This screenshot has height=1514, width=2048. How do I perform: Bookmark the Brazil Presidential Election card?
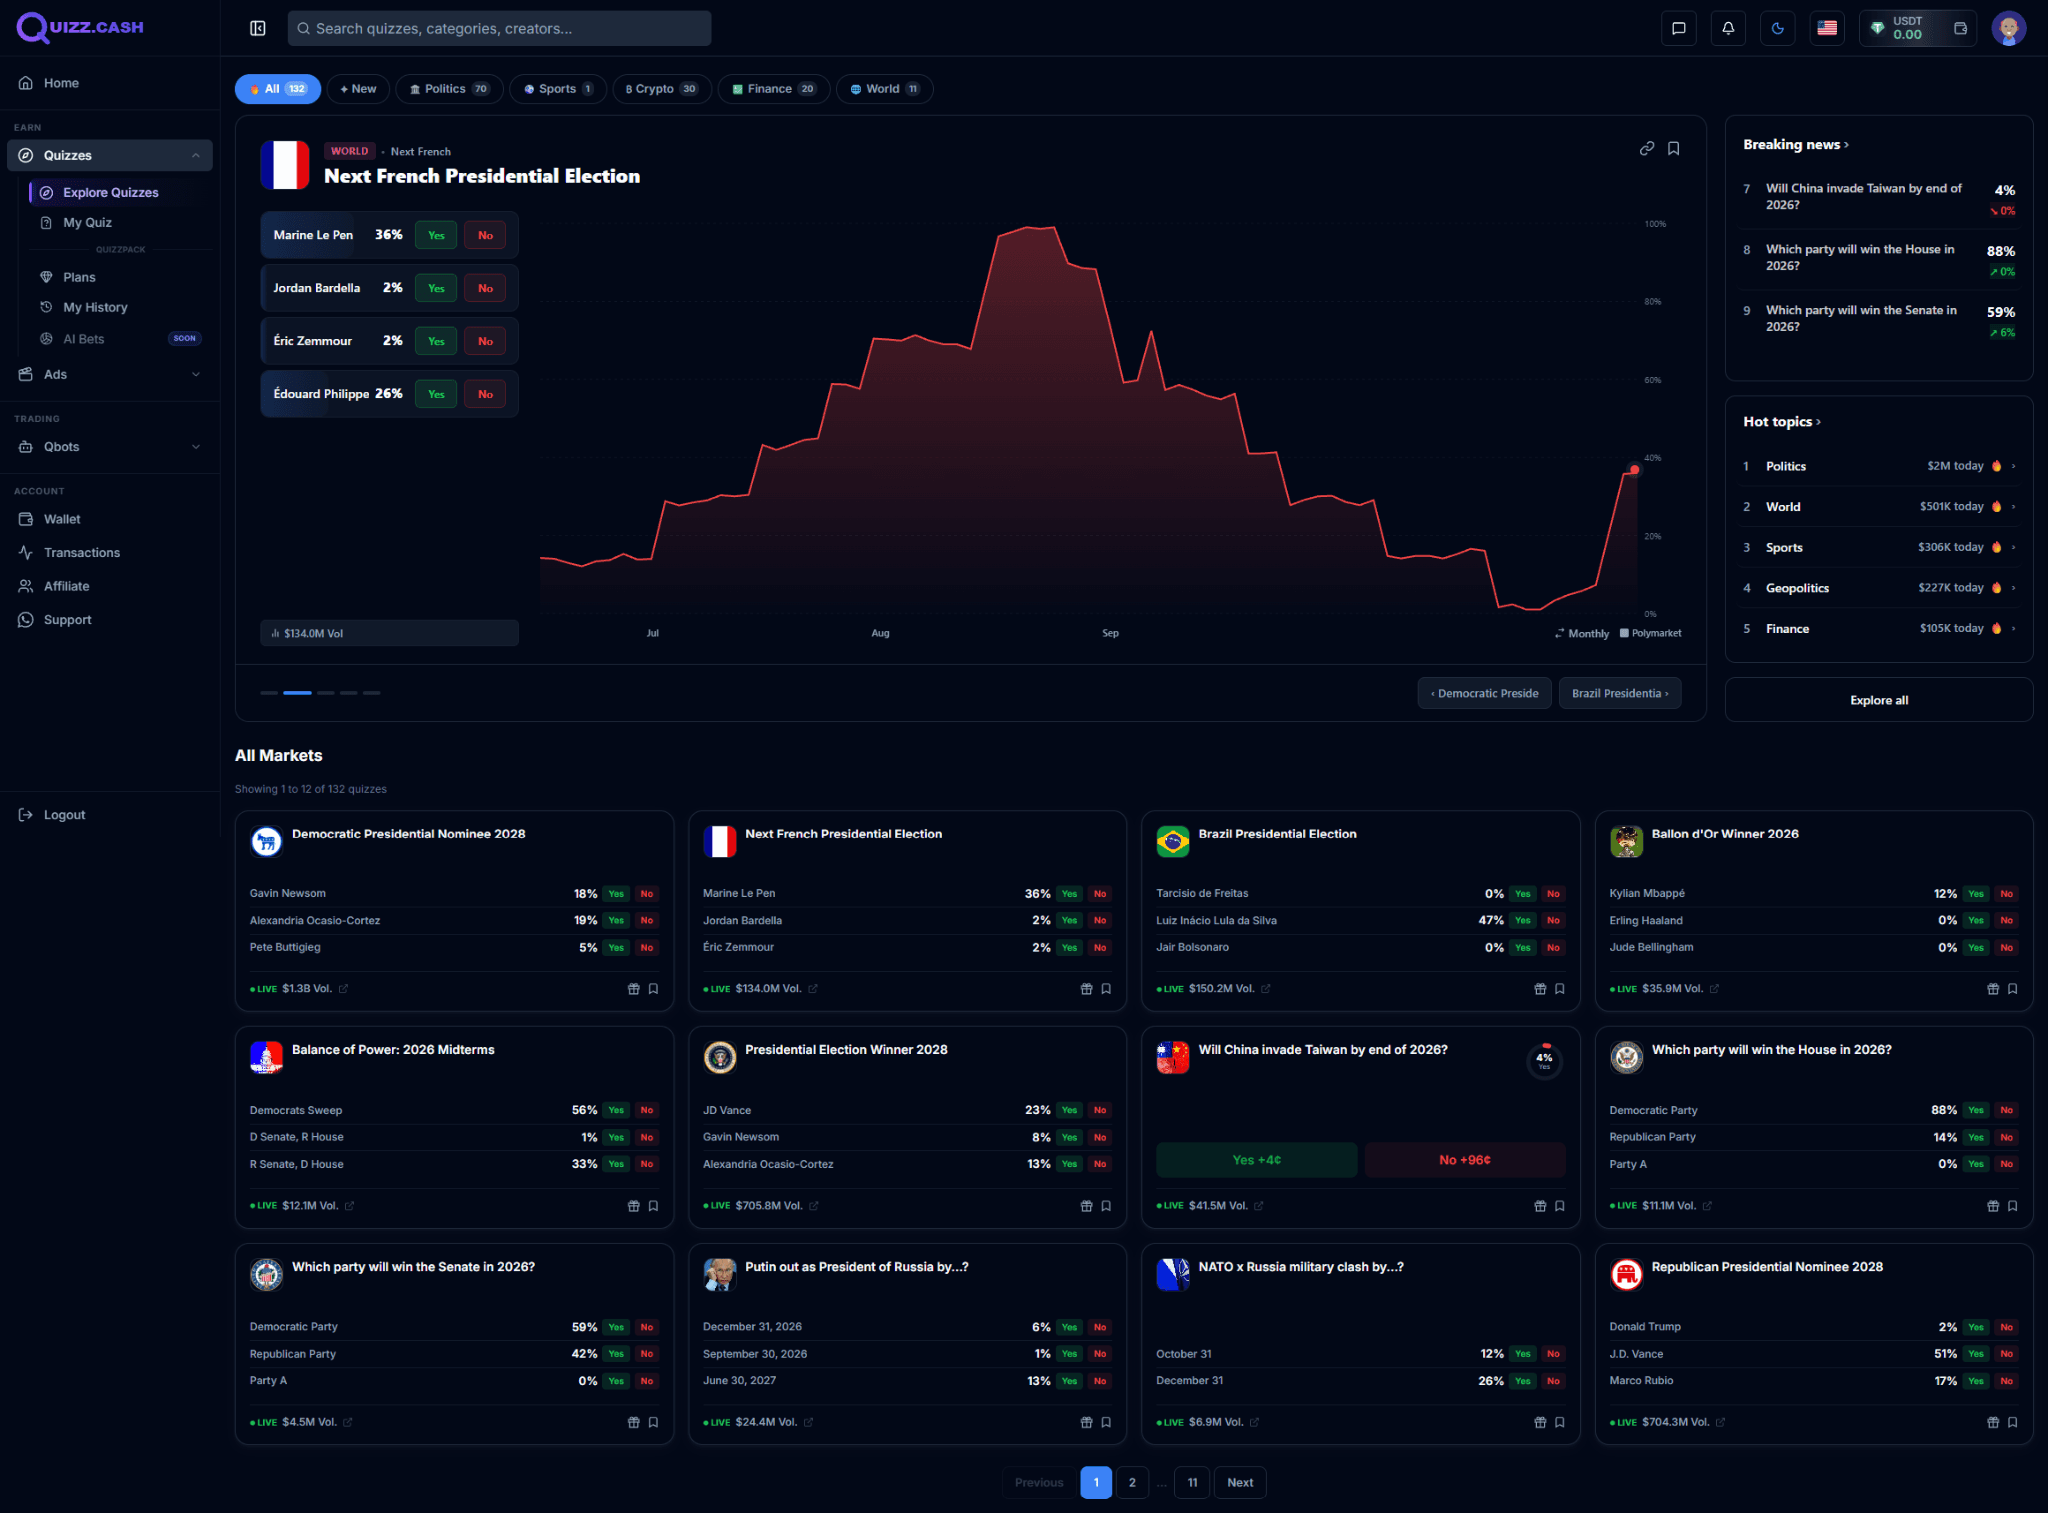1560,989
